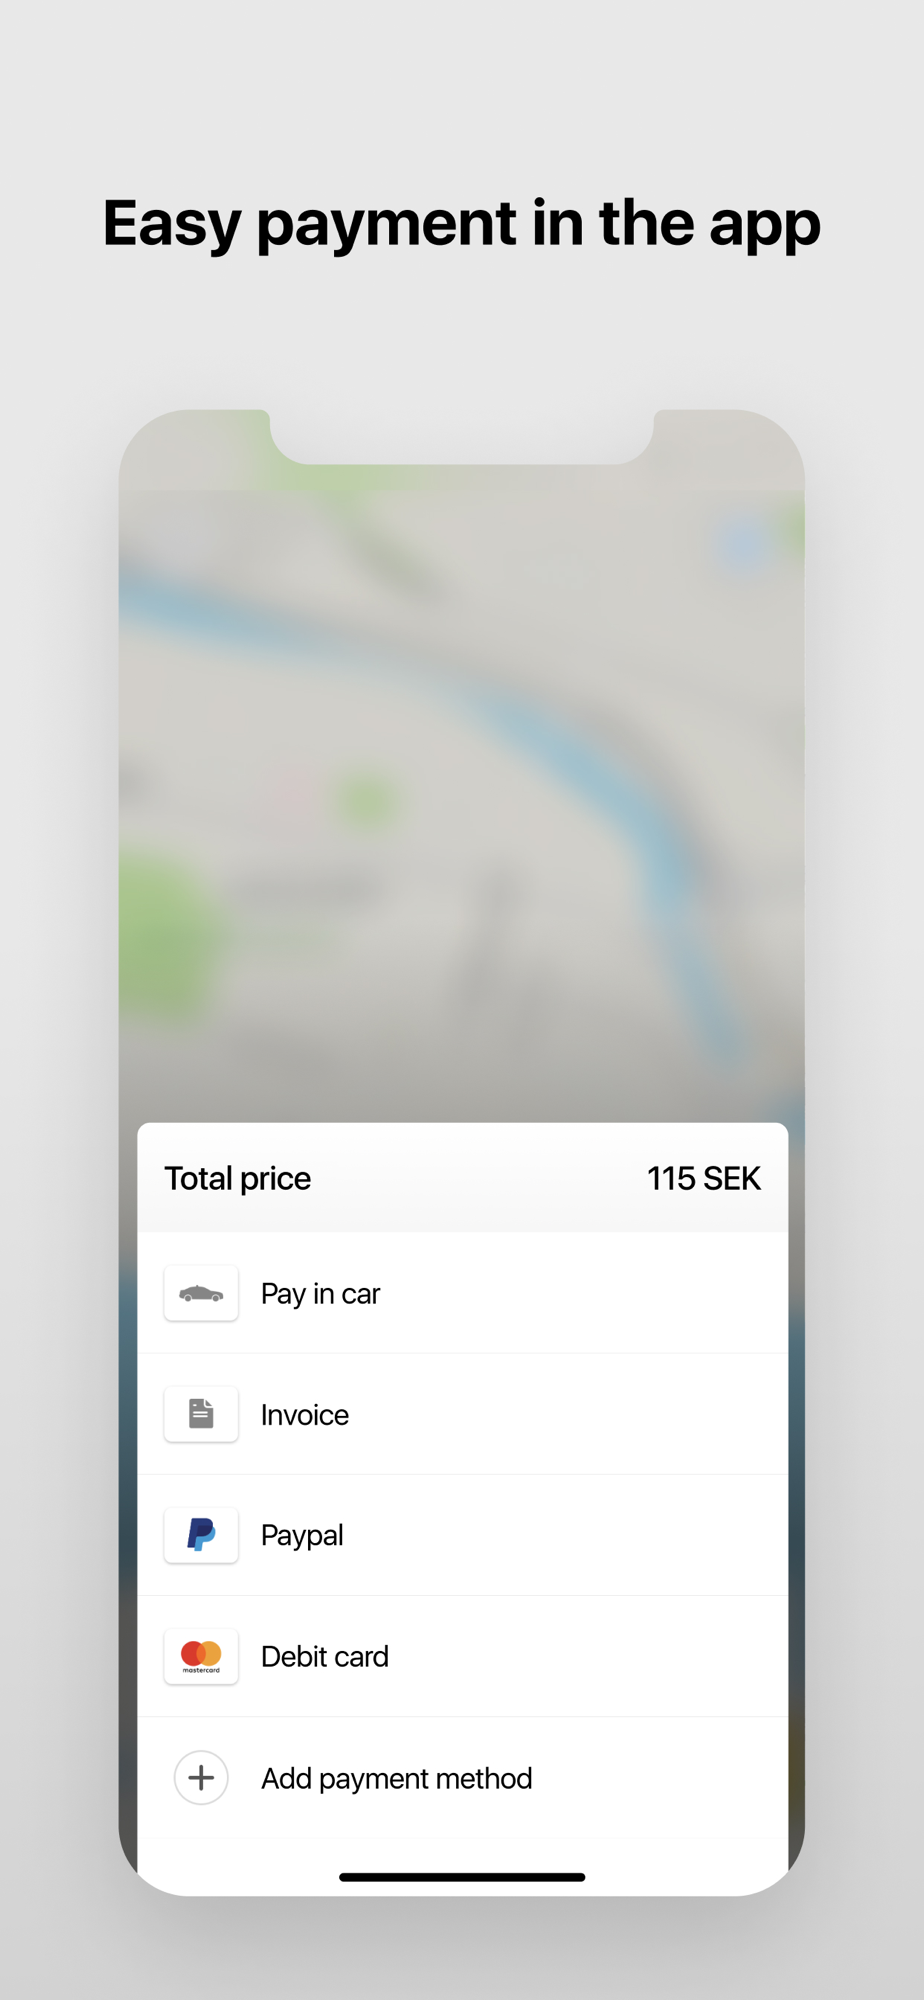The height and width of the screenshot is (2000, 924).
Task: Choose Invoice as payment method
Action: point(462,1414)
